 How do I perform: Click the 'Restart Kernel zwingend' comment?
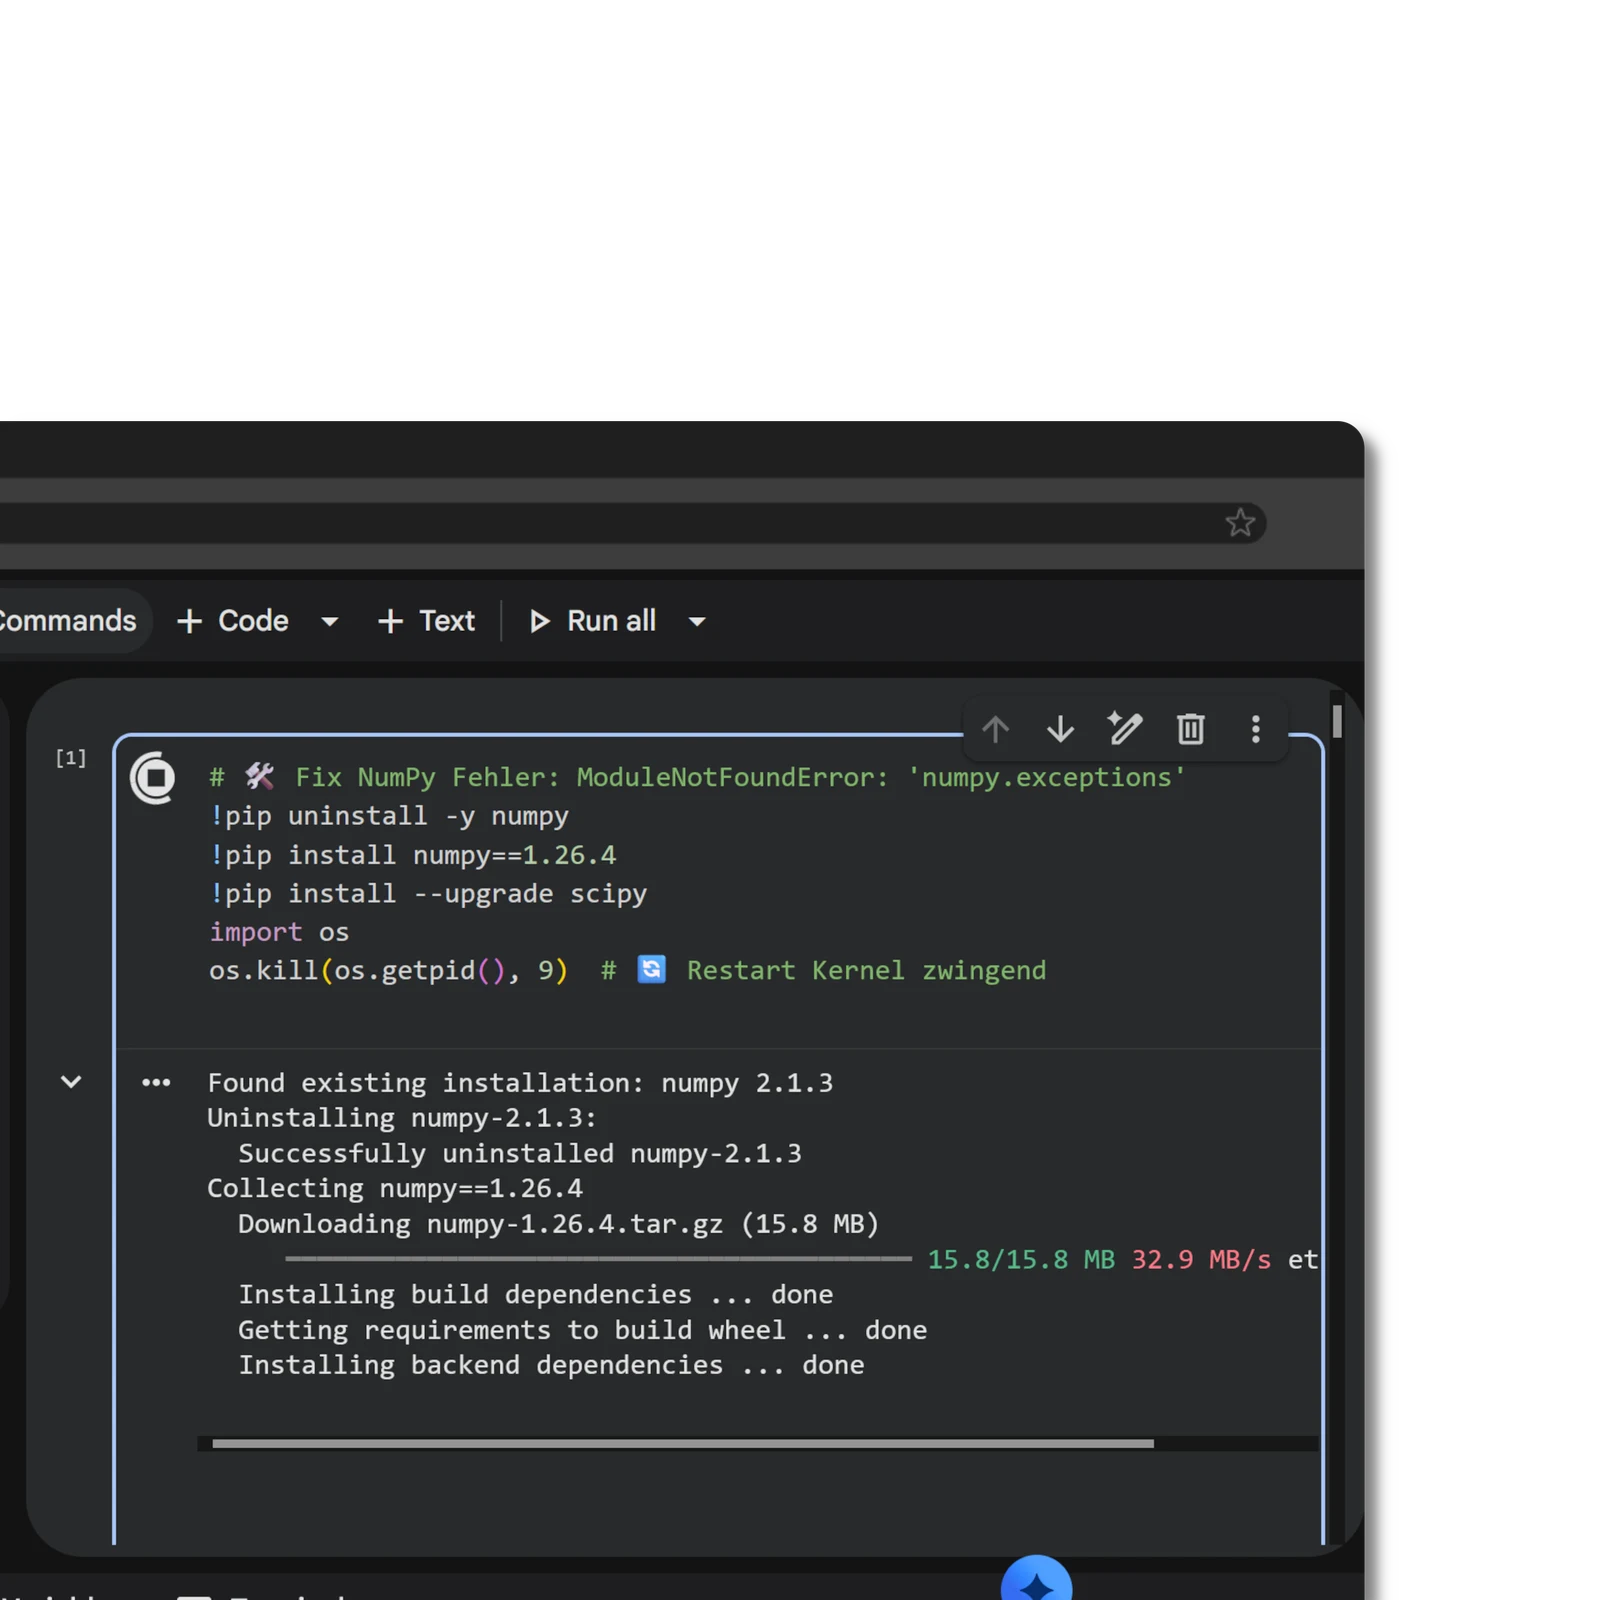(866, 970)
